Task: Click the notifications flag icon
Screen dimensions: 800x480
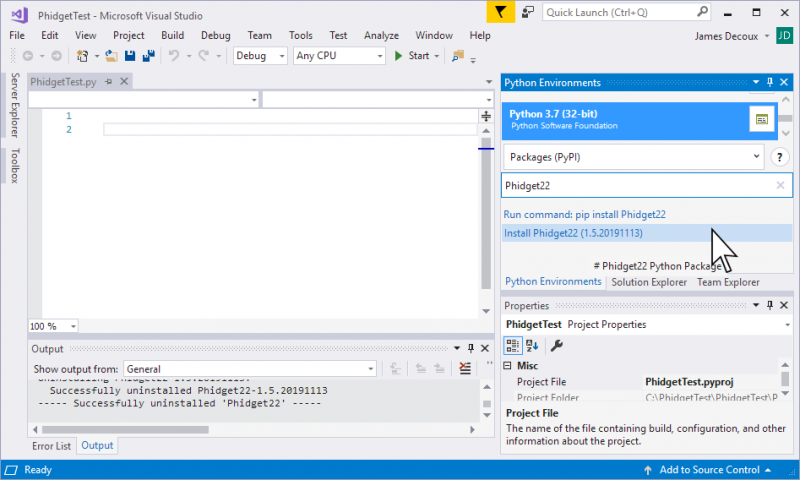Action: tap(500, 12)
